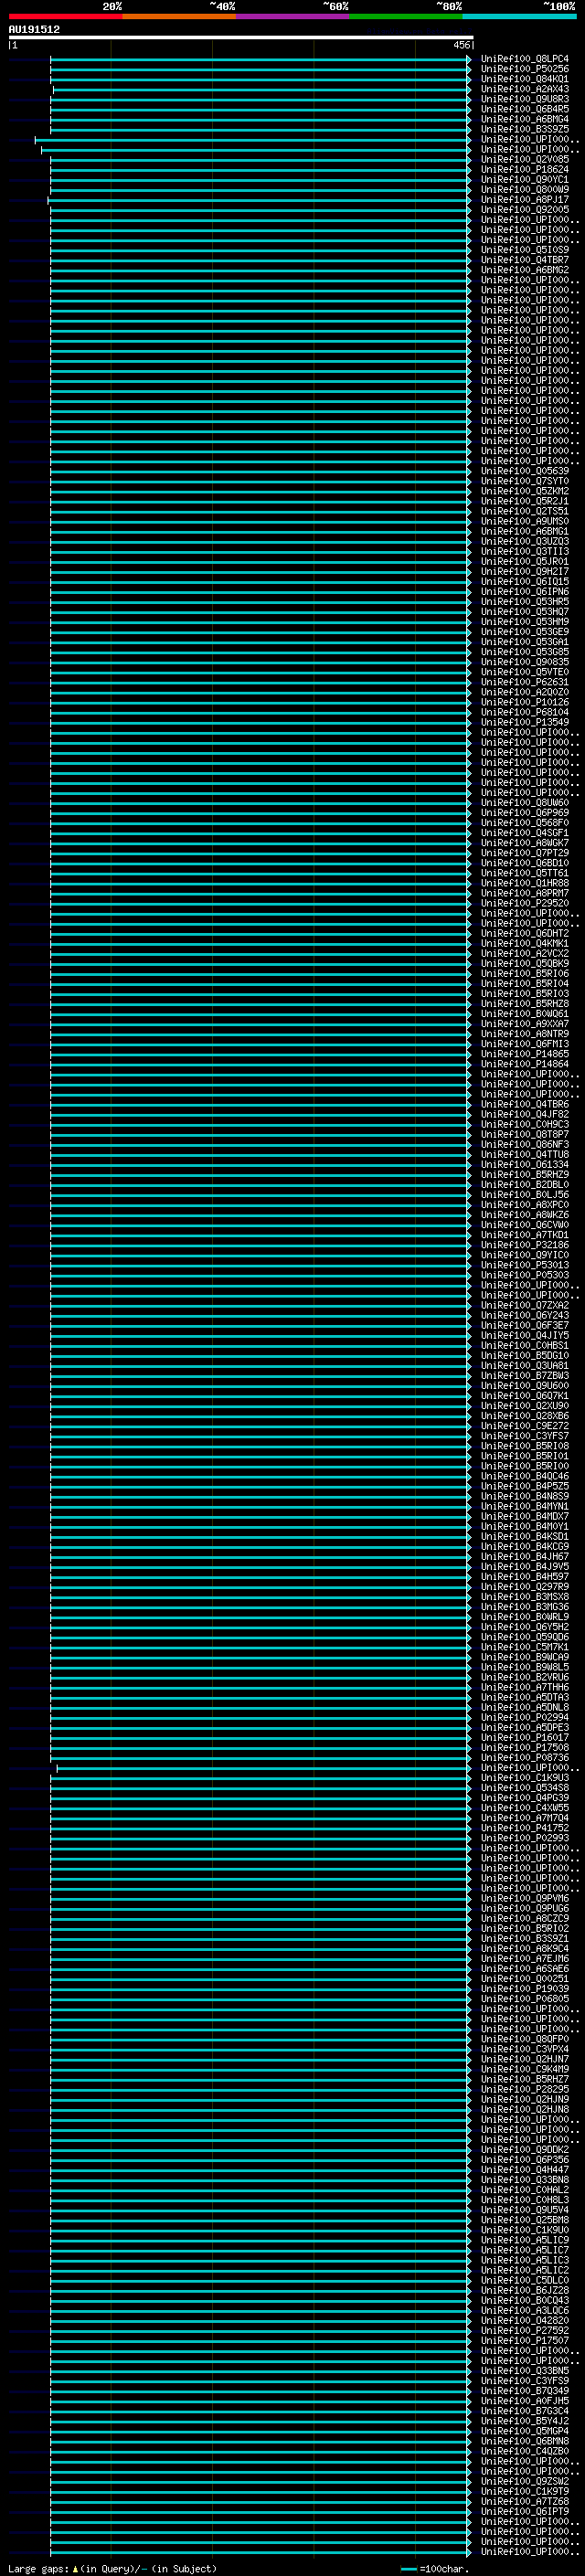Select the UniRef100_Q4SGF1 label
The width and height of the screenshot is (585, 2576).
point(524,833)
